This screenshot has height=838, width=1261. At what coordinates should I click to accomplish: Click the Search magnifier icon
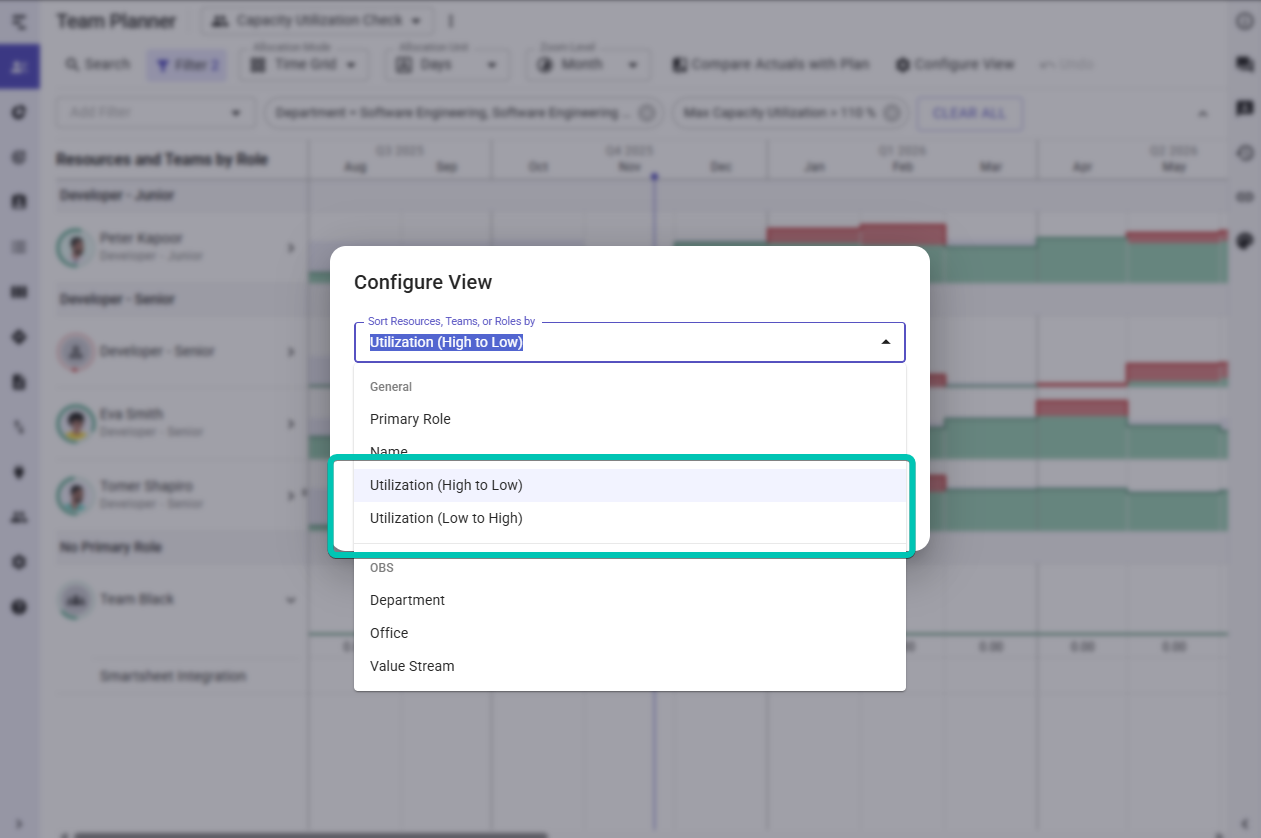click(x=73, y=65)
